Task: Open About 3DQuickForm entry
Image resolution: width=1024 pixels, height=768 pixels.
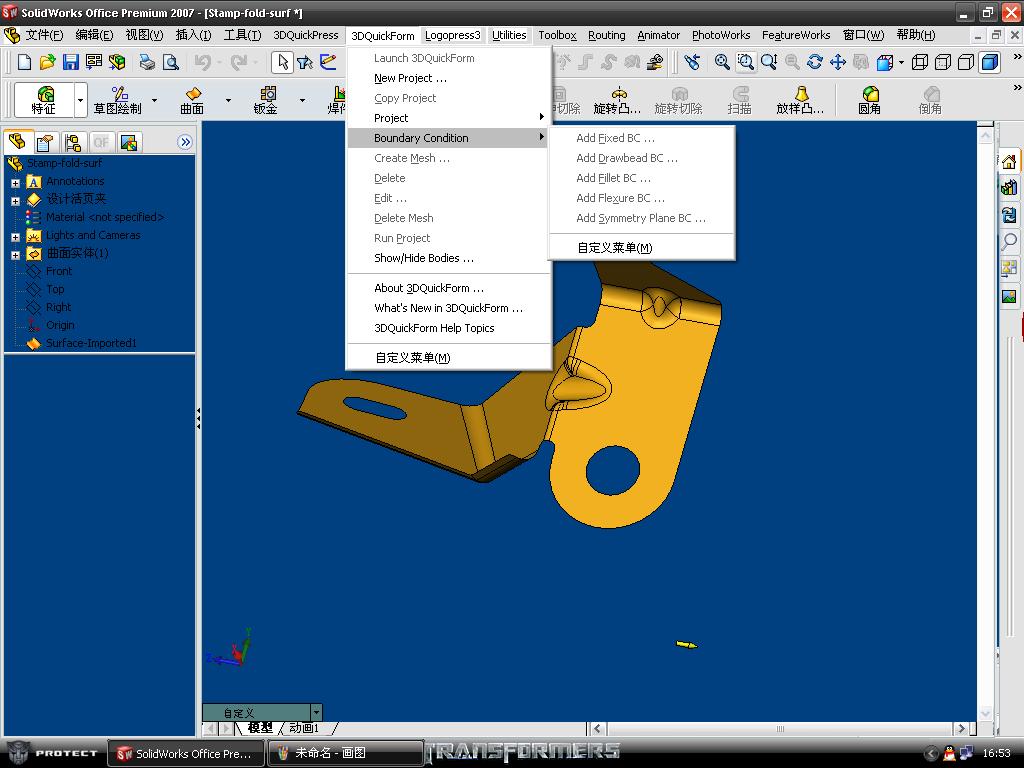Action: 449,288
